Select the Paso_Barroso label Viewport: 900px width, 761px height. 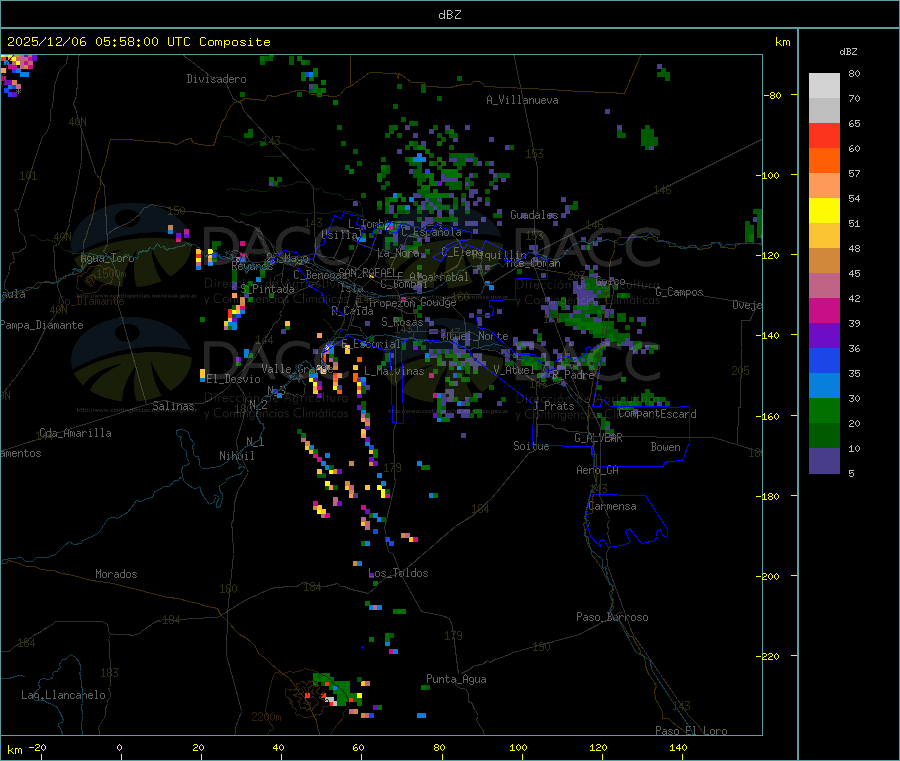pos(612,618)
